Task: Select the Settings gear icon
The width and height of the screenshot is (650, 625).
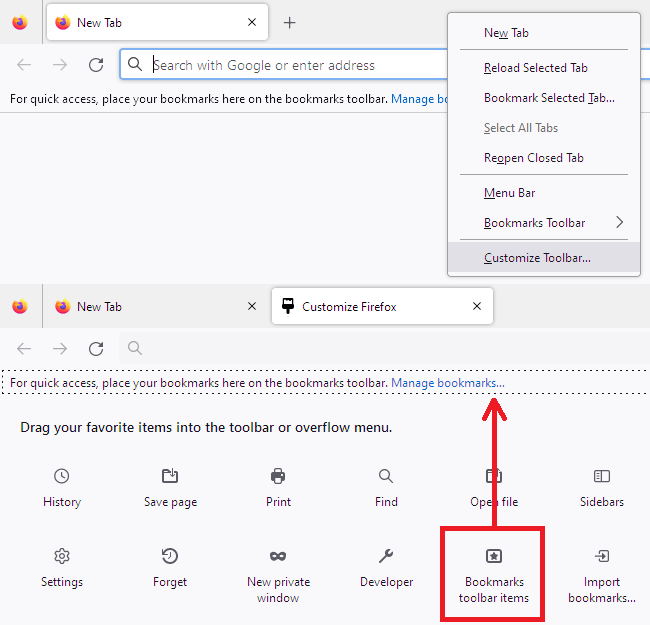Action: [x=62, y=556]
